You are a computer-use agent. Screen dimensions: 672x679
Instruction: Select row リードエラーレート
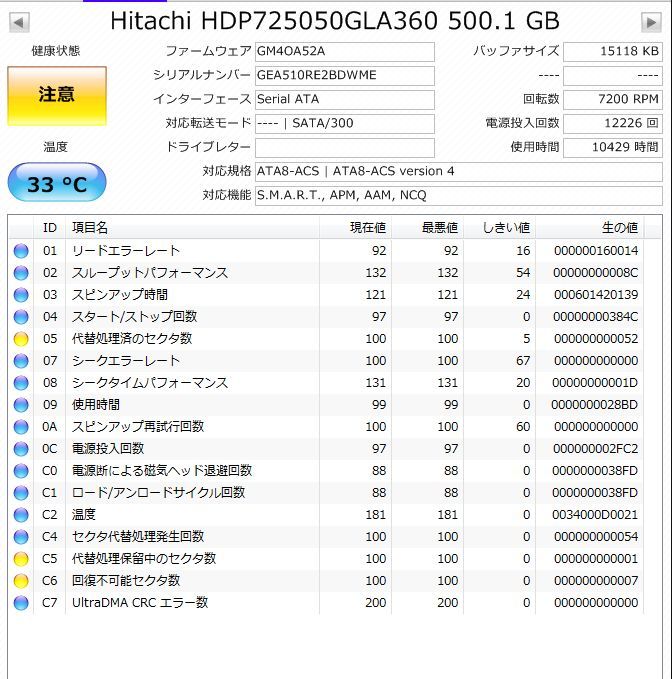coord(326,251)
